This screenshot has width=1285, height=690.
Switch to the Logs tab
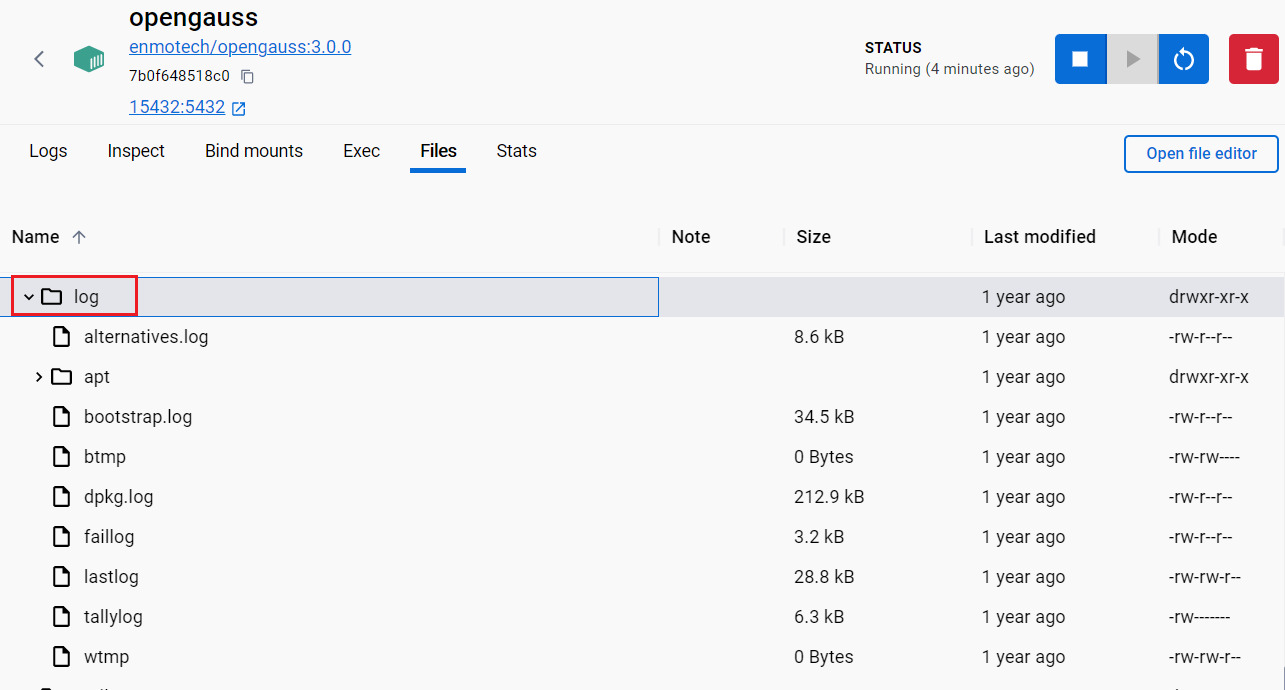[x=48, y=151]
